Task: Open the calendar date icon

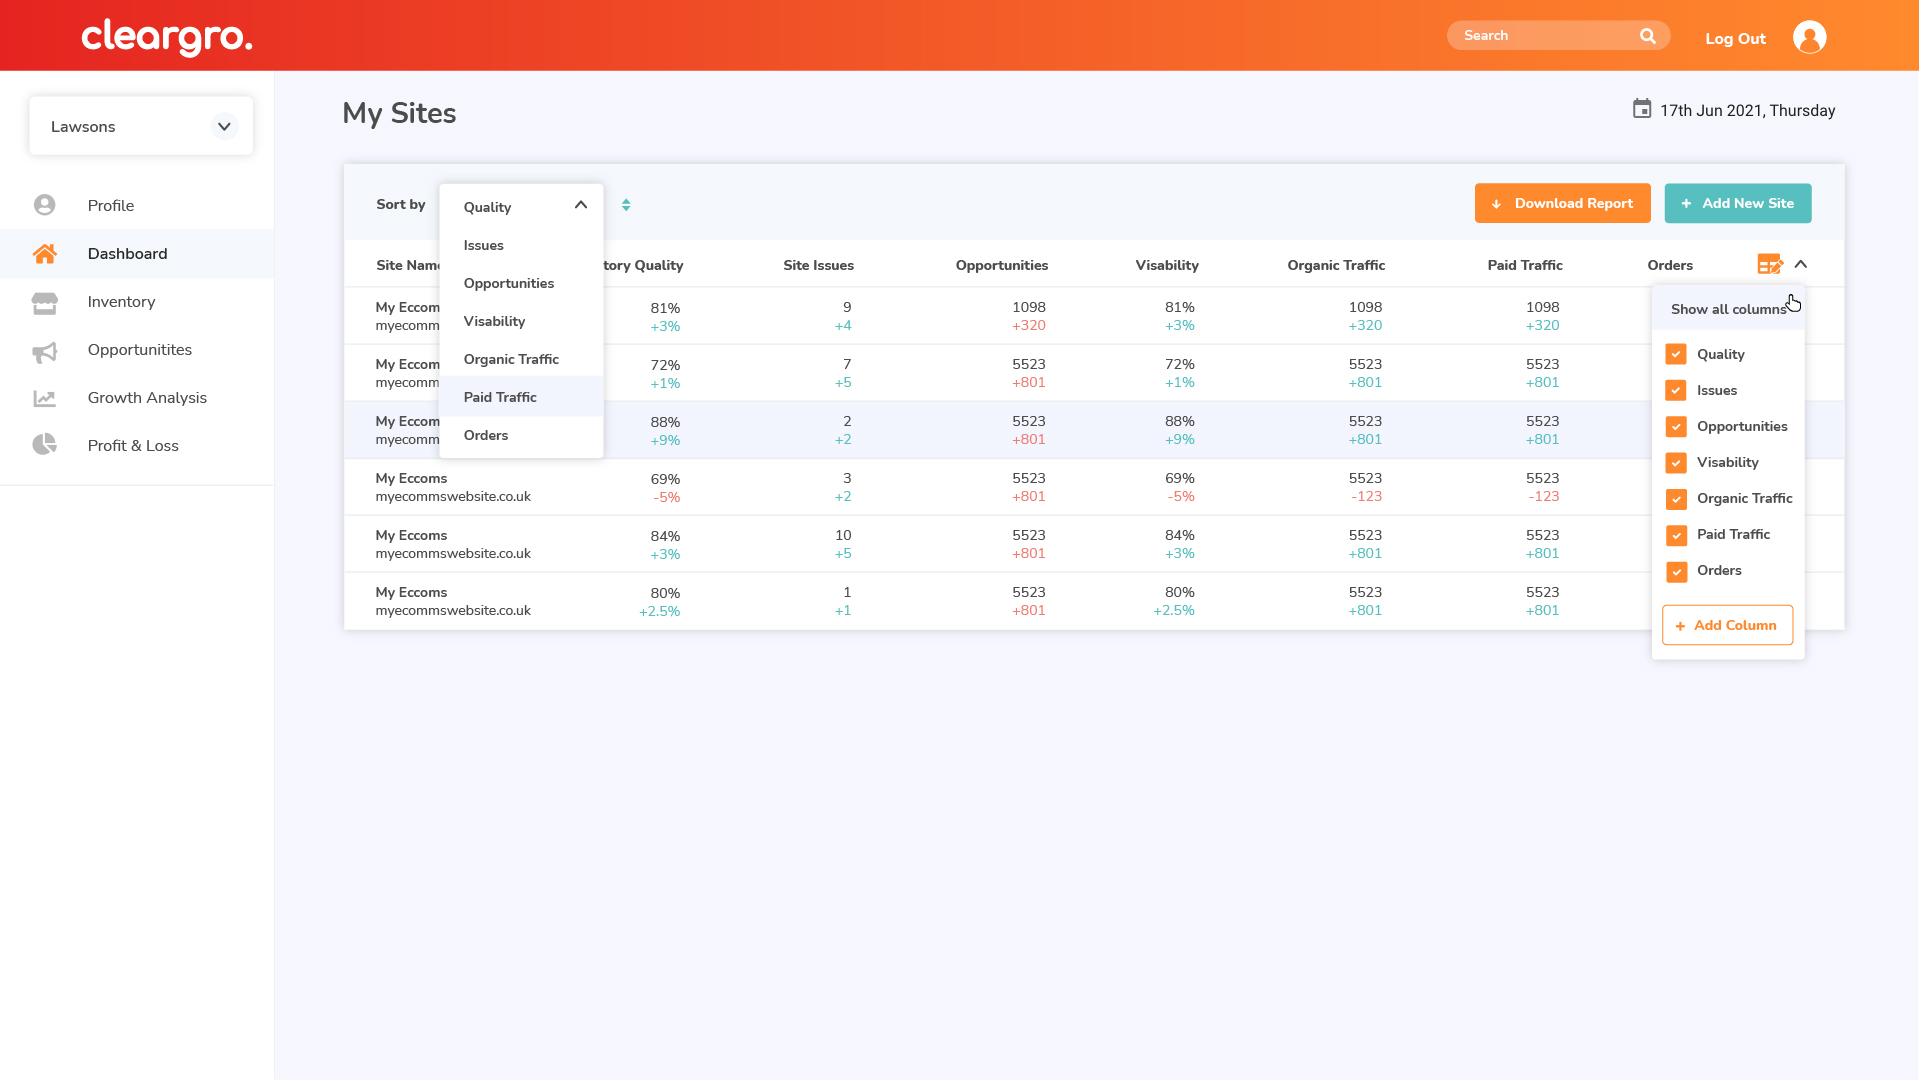Action: click(x=1642, y=109)
